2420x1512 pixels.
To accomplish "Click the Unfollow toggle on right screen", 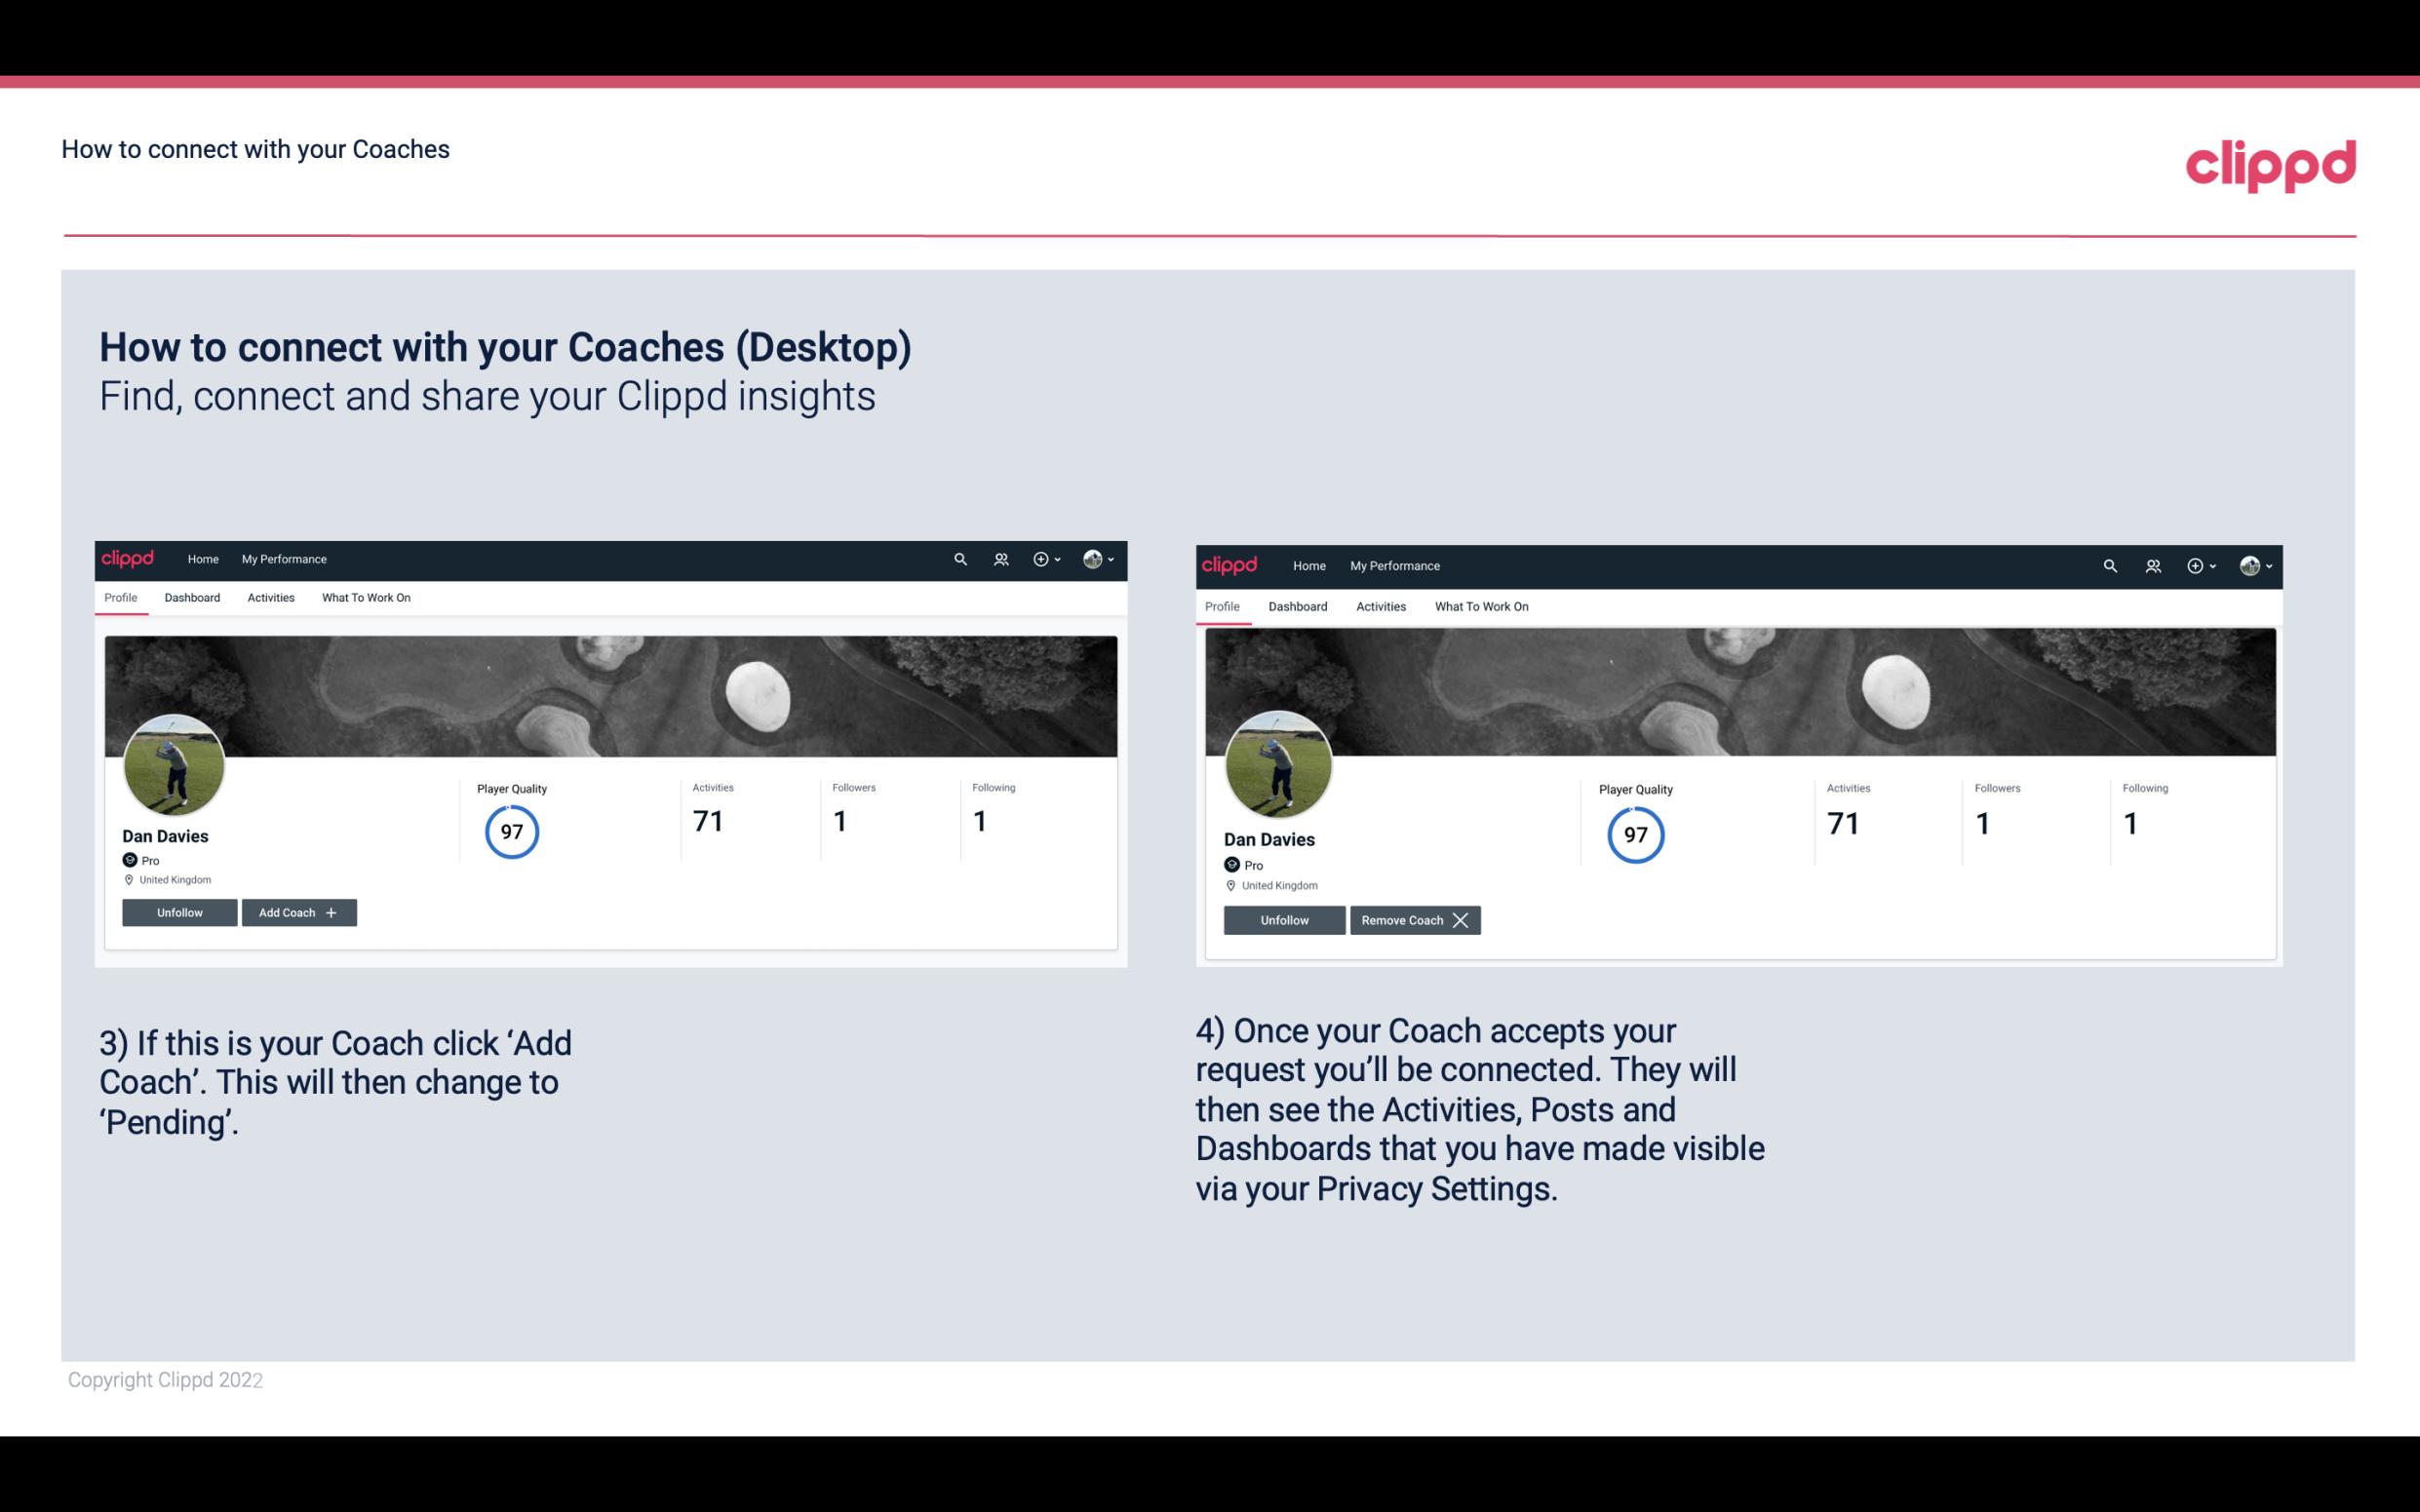I will pos(1282,918).
